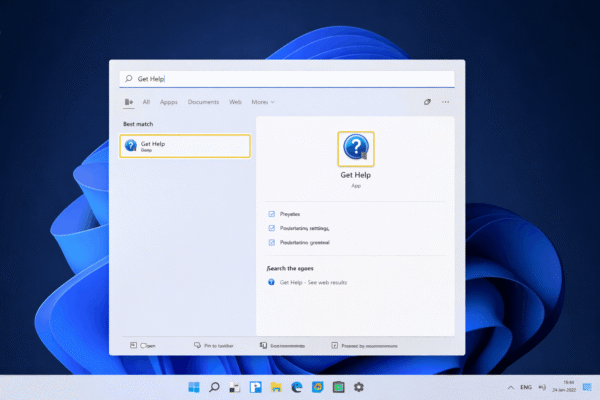Open the green-screen app icon on the taskbar
Viewport: 600px width, 400px height.
click(338, 387)
